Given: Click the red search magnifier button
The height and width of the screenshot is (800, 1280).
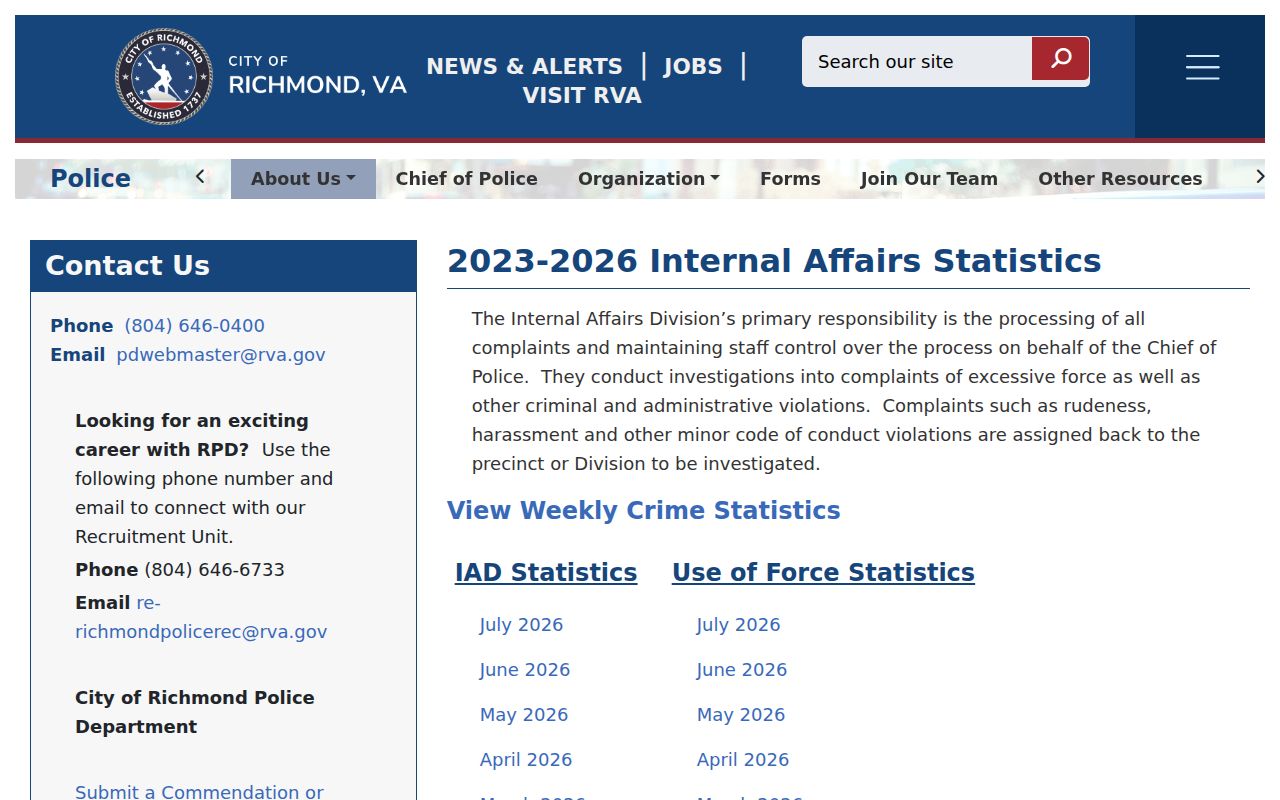Looking at the screenshot, I should 1060,59.
